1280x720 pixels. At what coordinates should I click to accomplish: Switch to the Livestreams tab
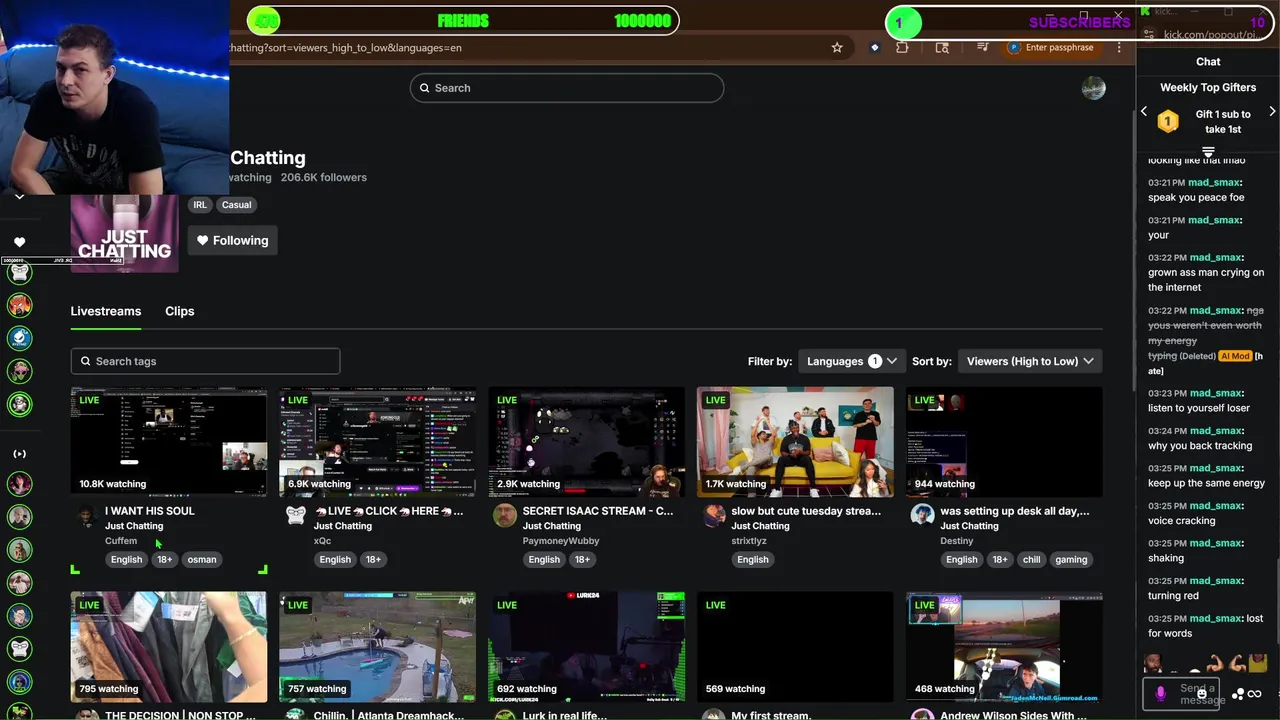pos(106,311)
